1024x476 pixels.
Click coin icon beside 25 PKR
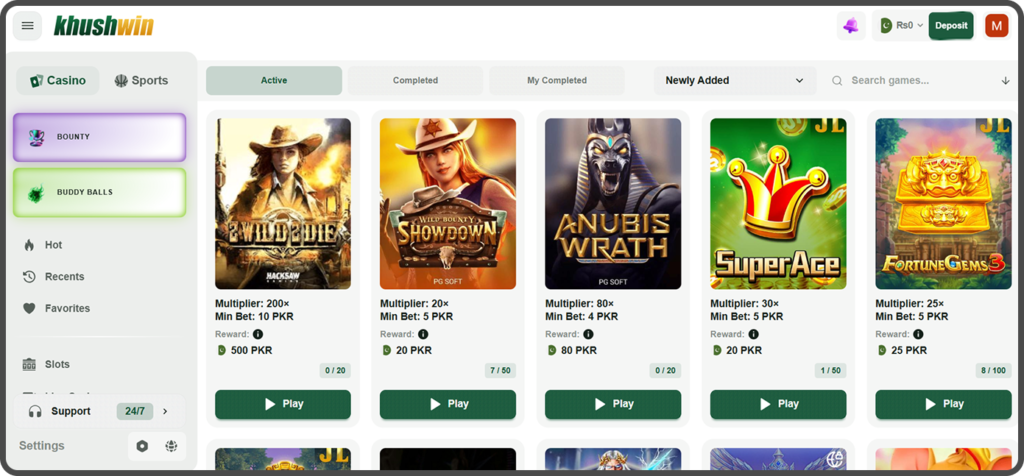pyautogui.click(x=882, y=351)
